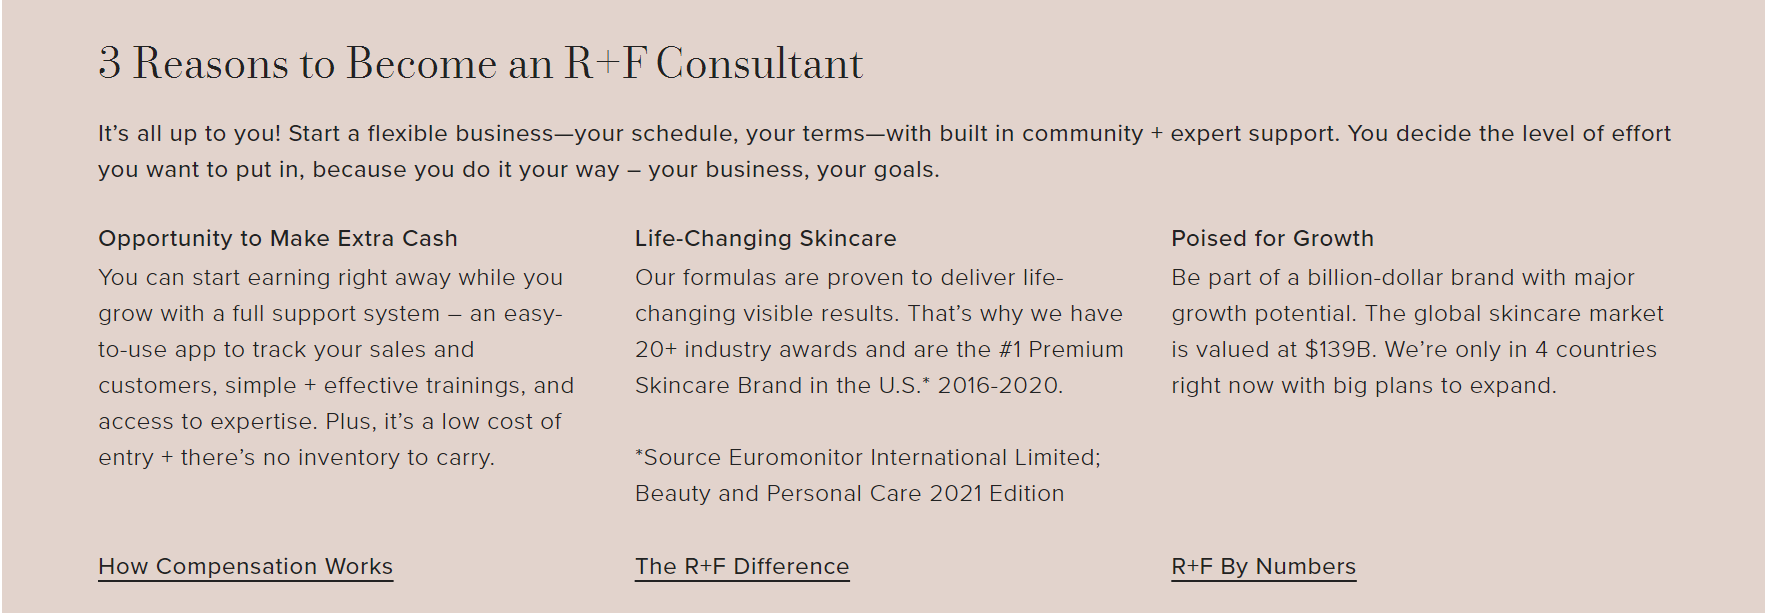This screenshot has height=613, width=1765.
Task: Click the paragraph beginning You can start earning
Action: point(336,367)
